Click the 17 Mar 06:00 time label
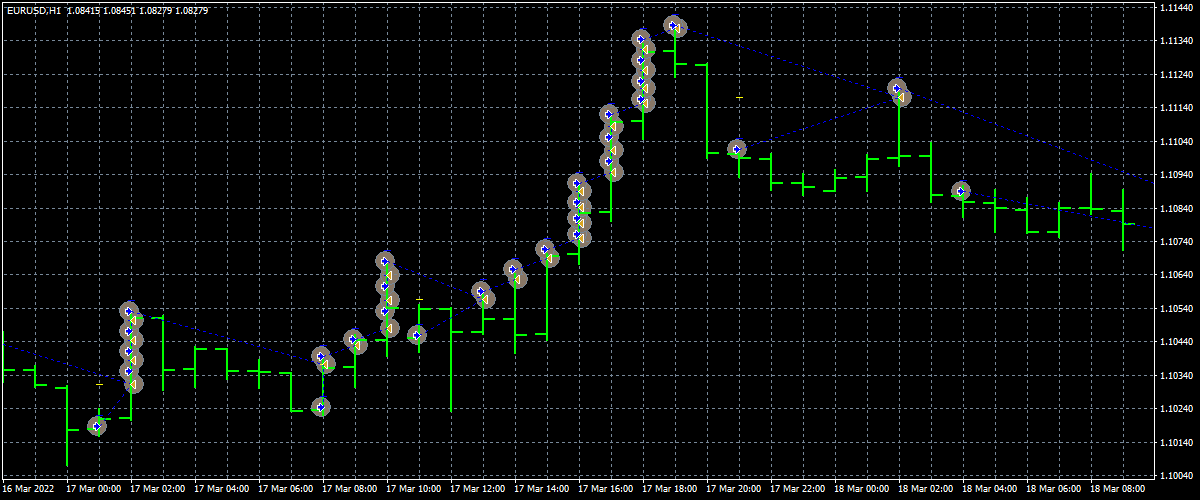 point(285,490)
